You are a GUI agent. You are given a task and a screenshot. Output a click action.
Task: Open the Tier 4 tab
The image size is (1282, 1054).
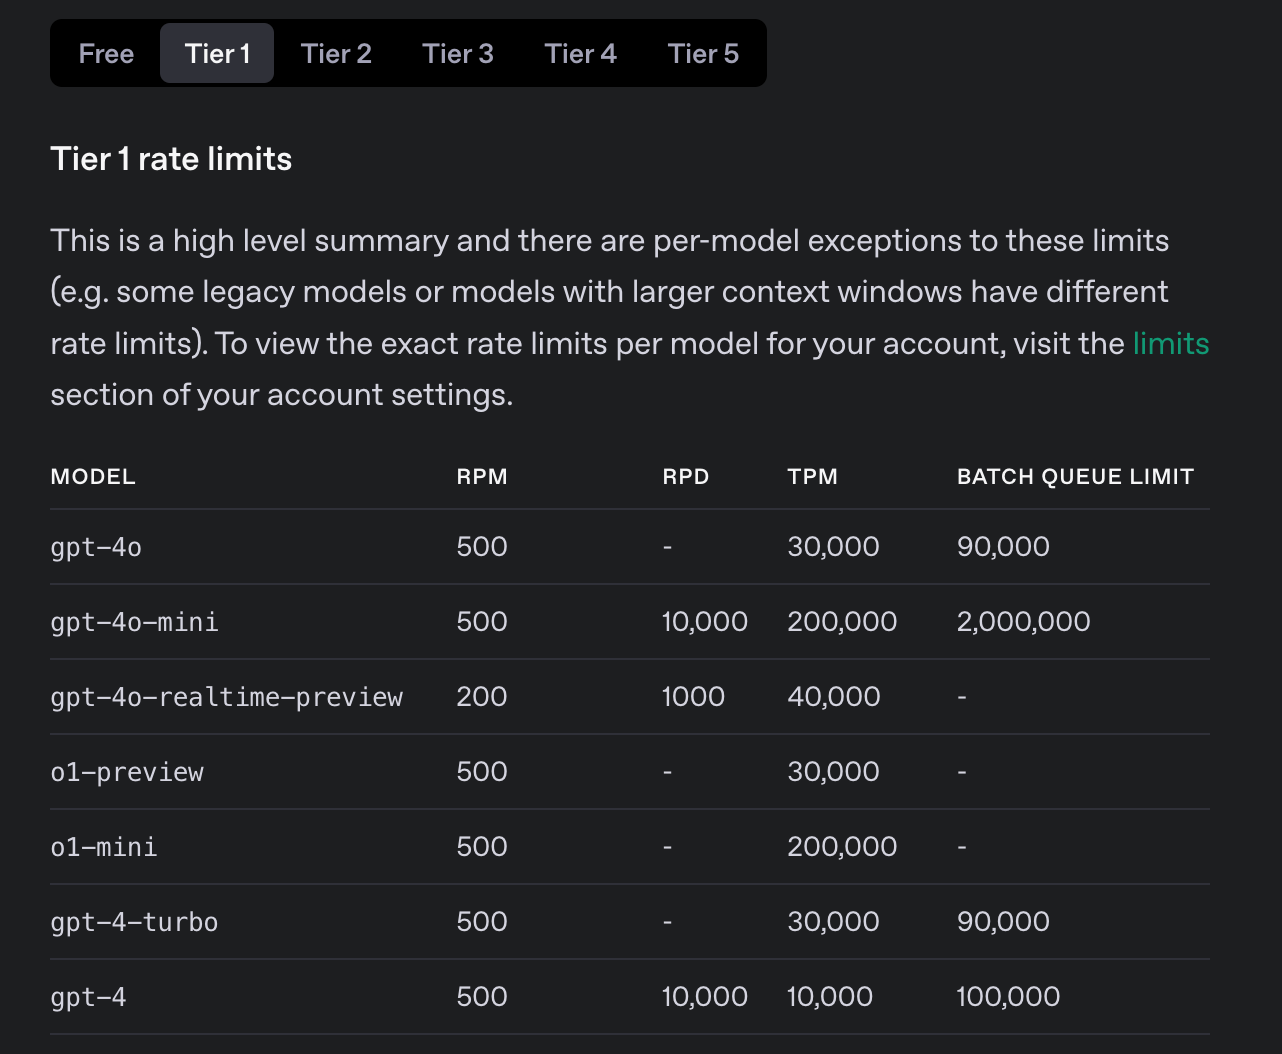[580, 53]
